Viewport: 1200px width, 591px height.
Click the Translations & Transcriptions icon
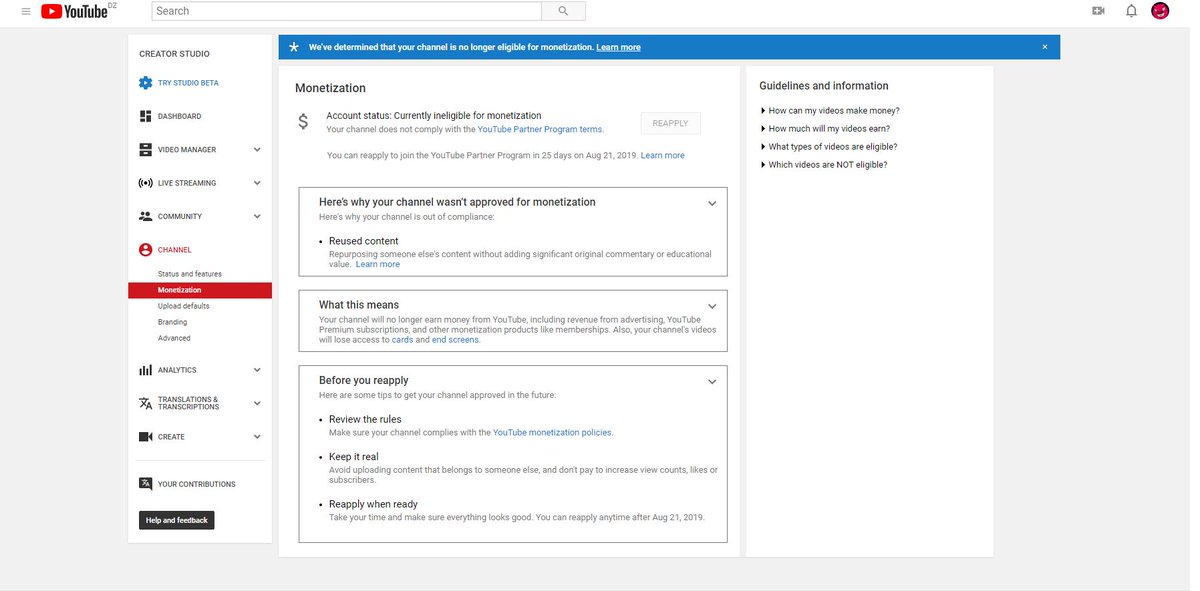click(146, 403)
